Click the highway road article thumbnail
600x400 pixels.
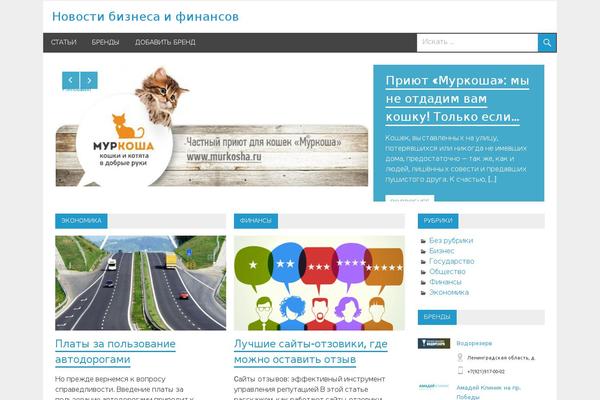tap(140, 283)
